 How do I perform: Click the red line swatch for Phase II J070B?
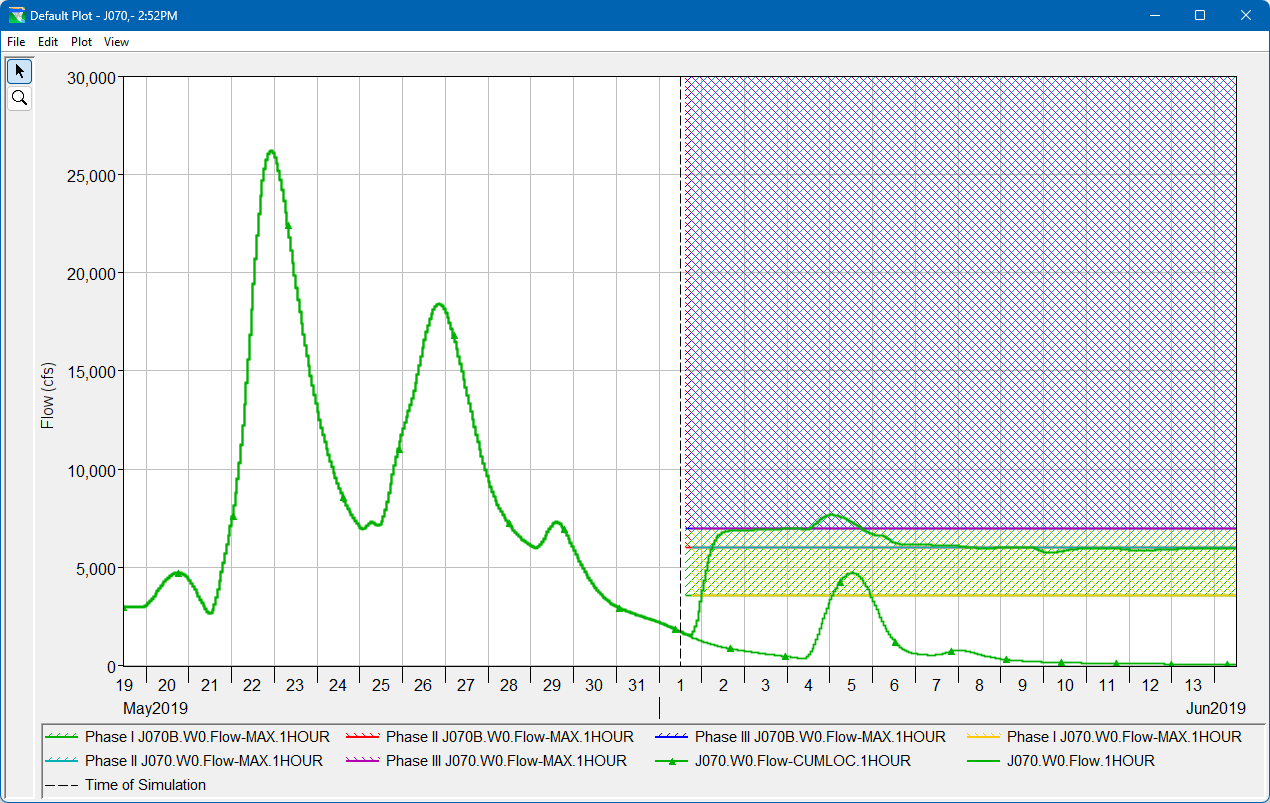pos(363,737)
